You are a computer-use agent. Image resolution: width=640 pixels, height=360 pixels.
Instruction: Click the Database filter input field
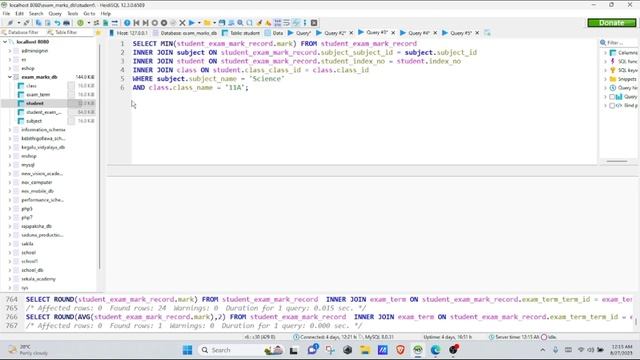(x=23, y=32)
